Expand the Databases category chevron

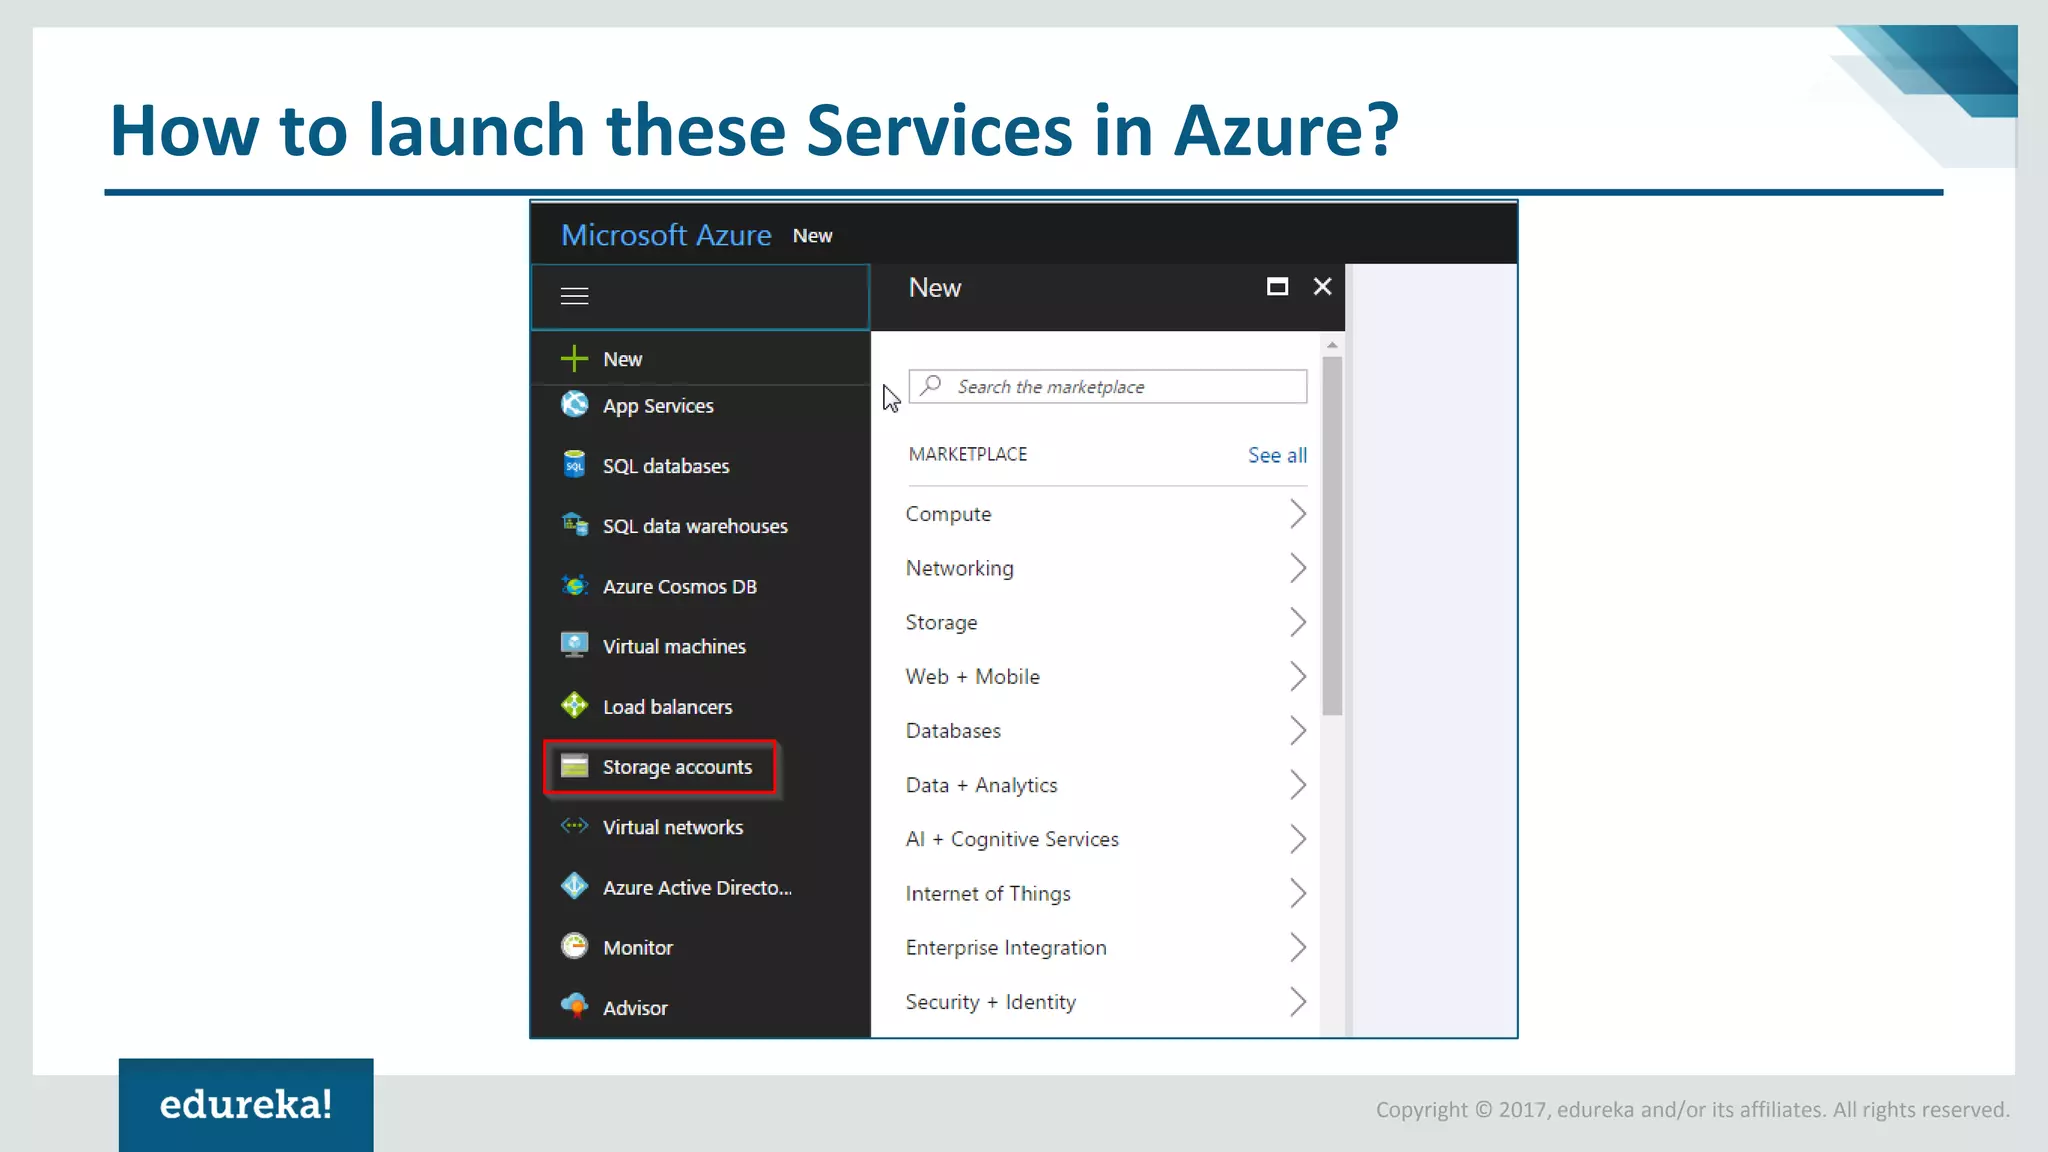(x=1297, y=731)
